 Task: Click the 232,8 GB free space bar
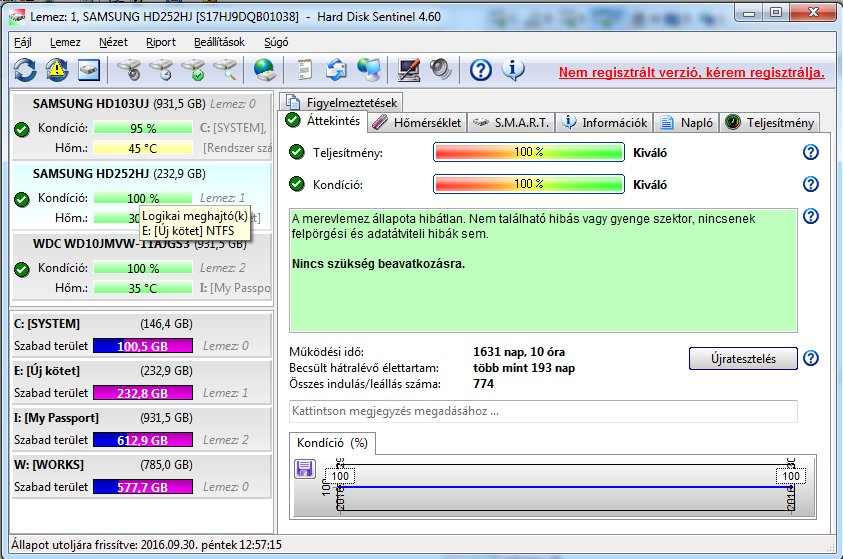142,393
